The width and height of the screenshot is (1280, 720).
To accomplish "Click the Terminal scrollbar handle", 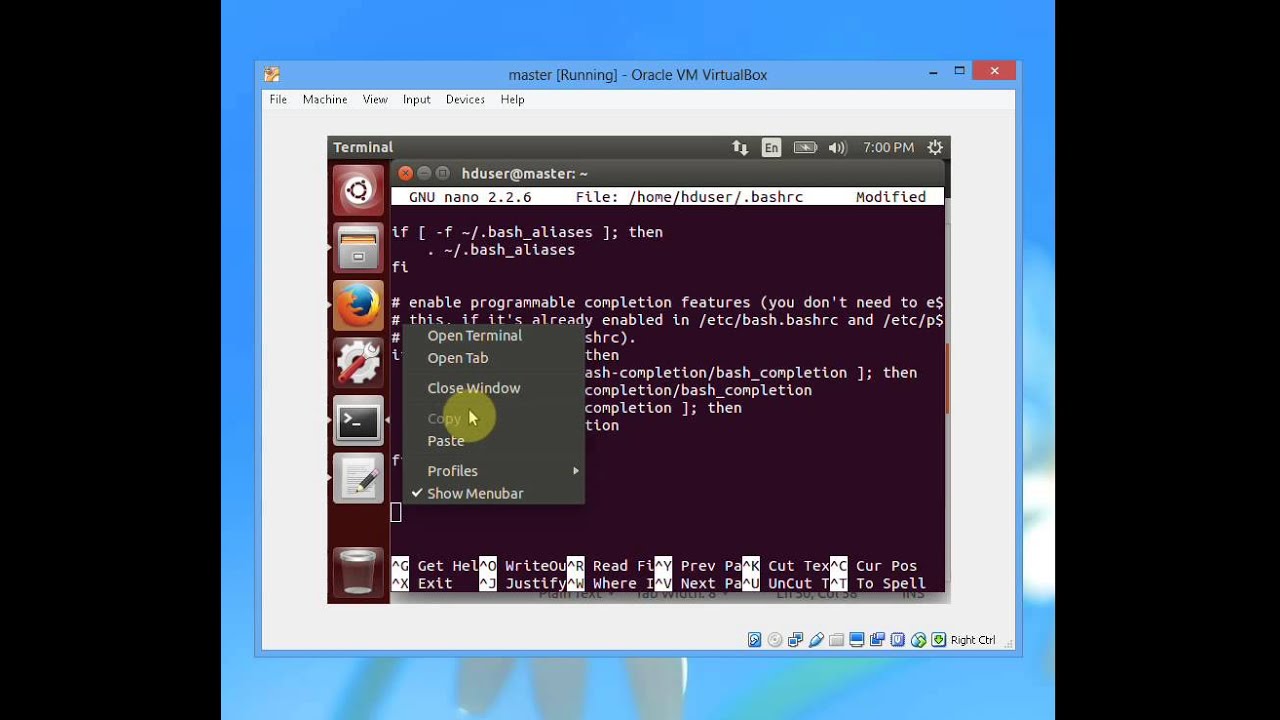I will (x=947, y=380).
